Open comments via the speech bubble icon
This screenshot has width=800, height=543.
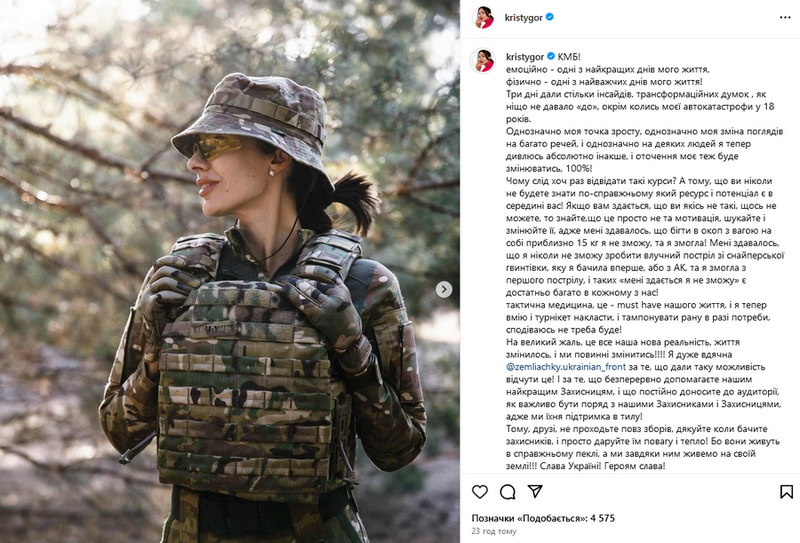tap(507, 491)
